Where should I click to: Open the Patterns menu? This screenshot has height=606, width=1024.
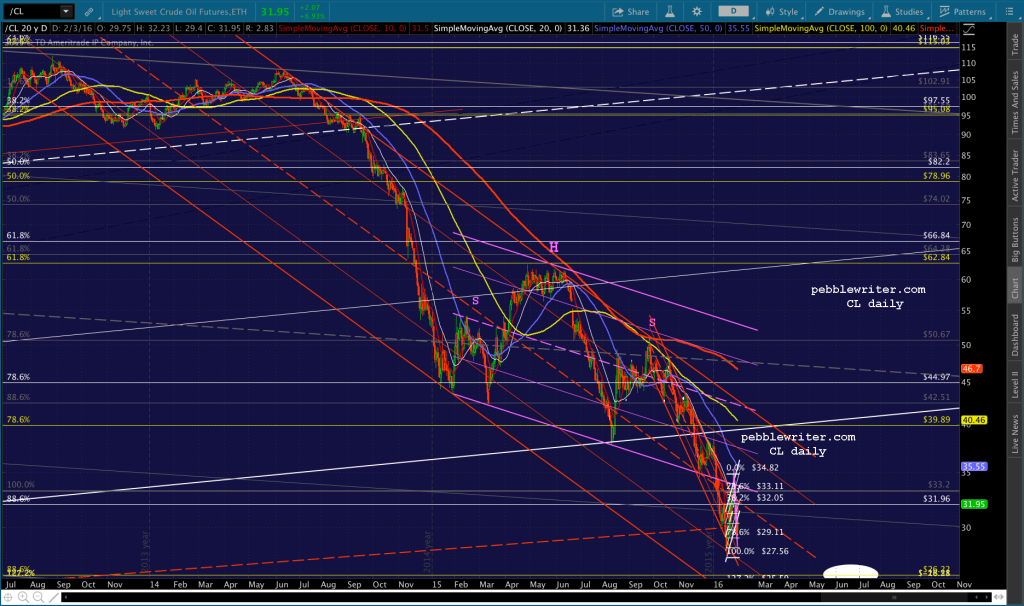(963, 12)
